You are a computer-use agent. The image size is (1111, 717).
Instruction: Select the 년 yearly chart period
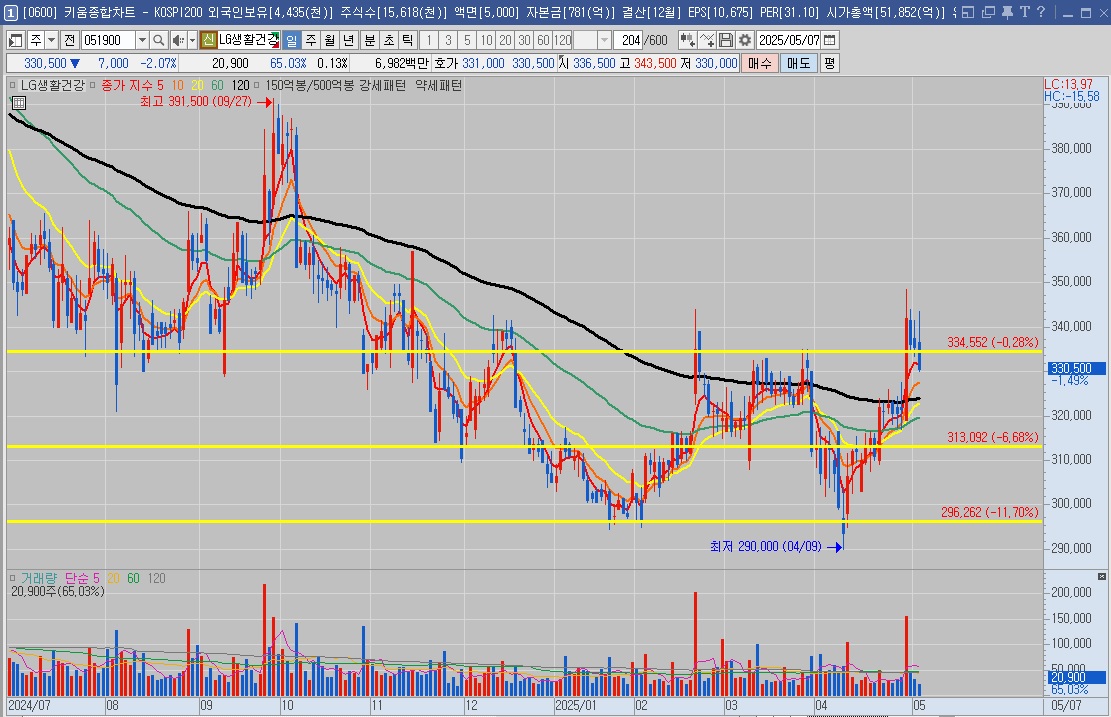pos(349,40)
